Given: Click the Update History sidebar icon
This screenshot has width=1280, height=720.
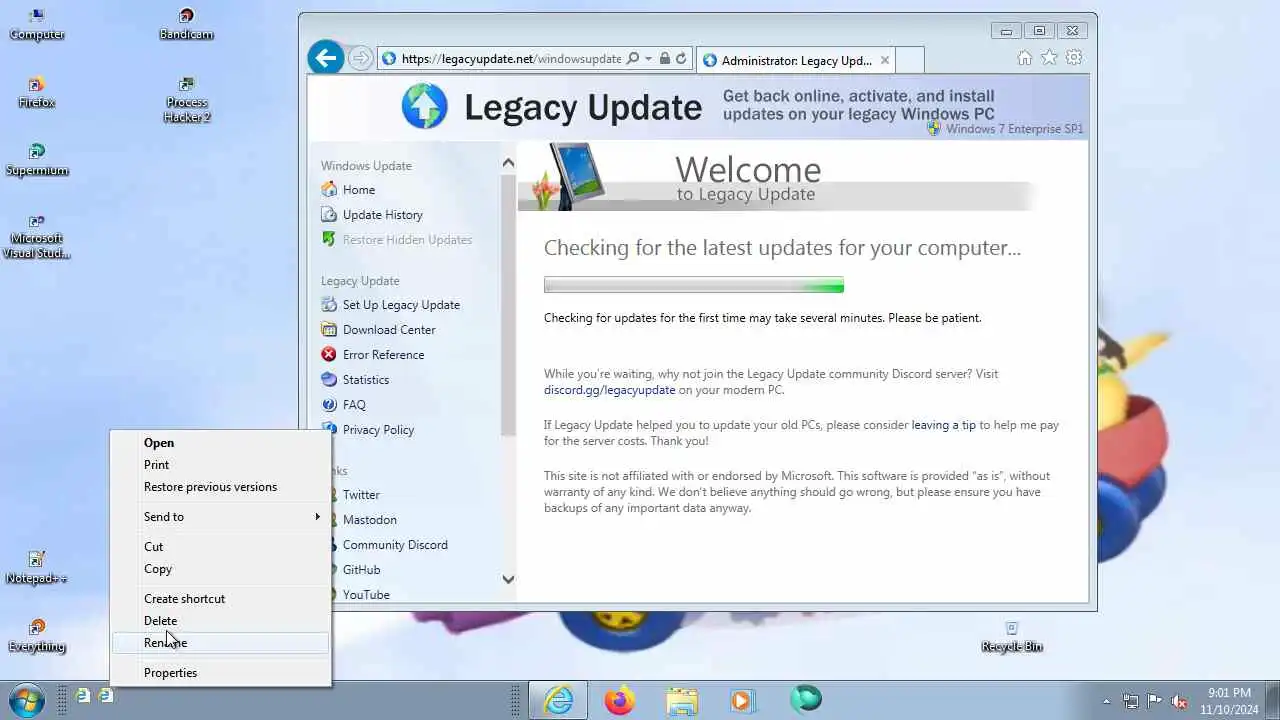Looking at the screenshot, I should [329, 214].
